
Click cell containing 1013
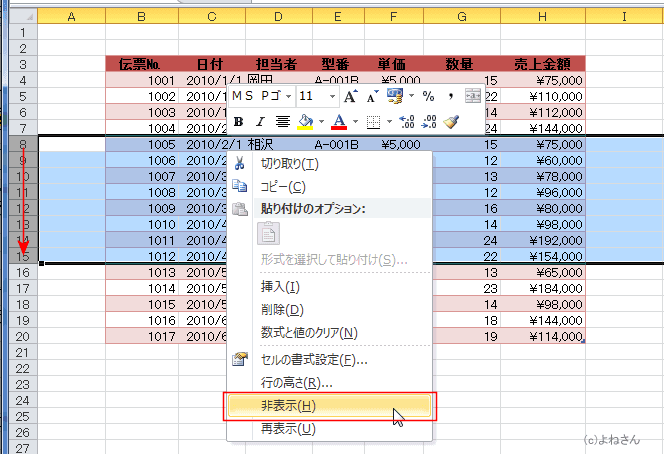click(x=142, y=272)
